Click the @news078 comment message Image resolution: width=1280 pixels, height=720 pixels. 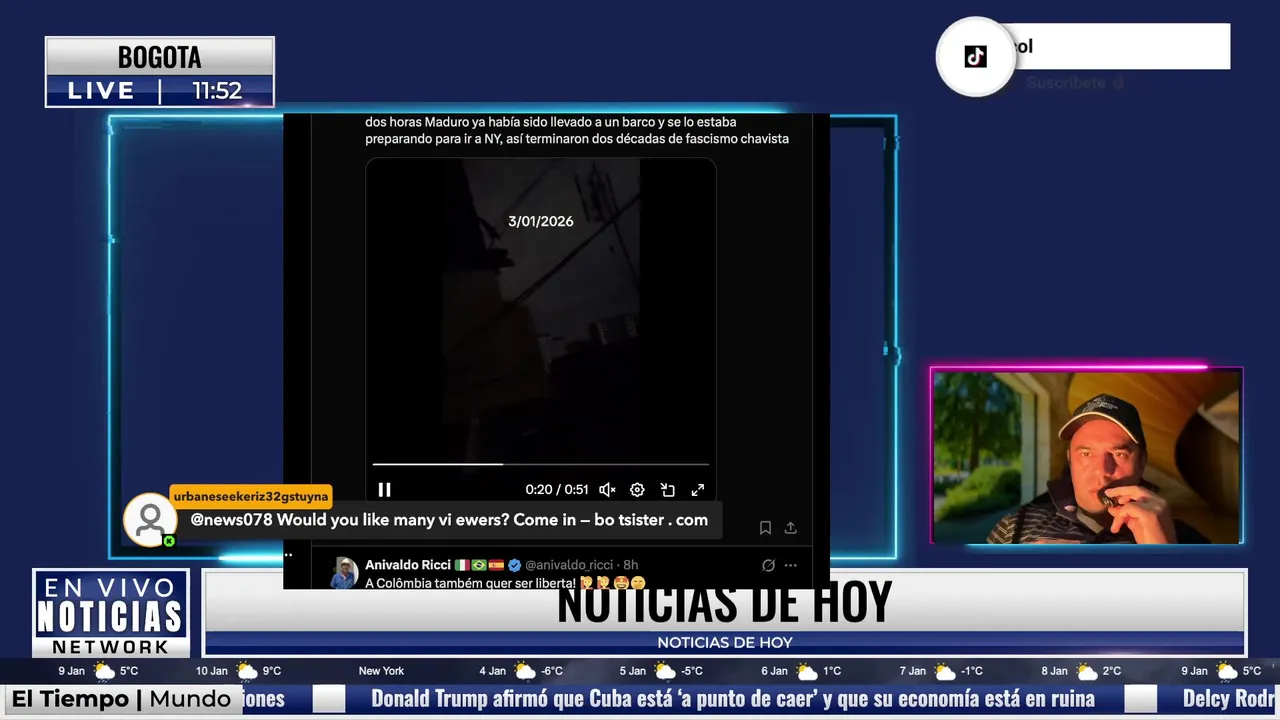[449, 520]
